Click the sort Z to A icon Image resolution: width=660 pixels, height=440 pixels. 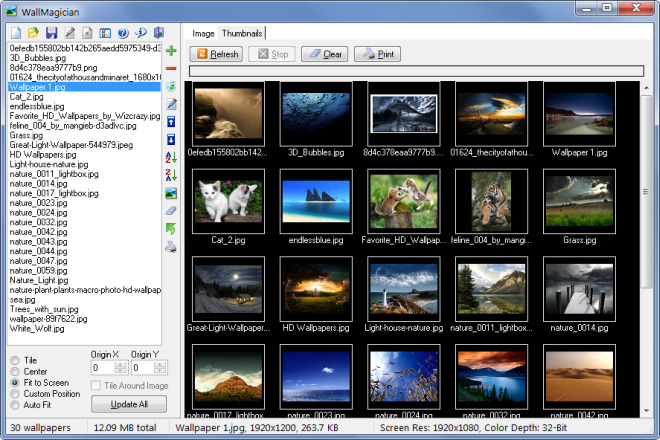(x=171, y=175)
